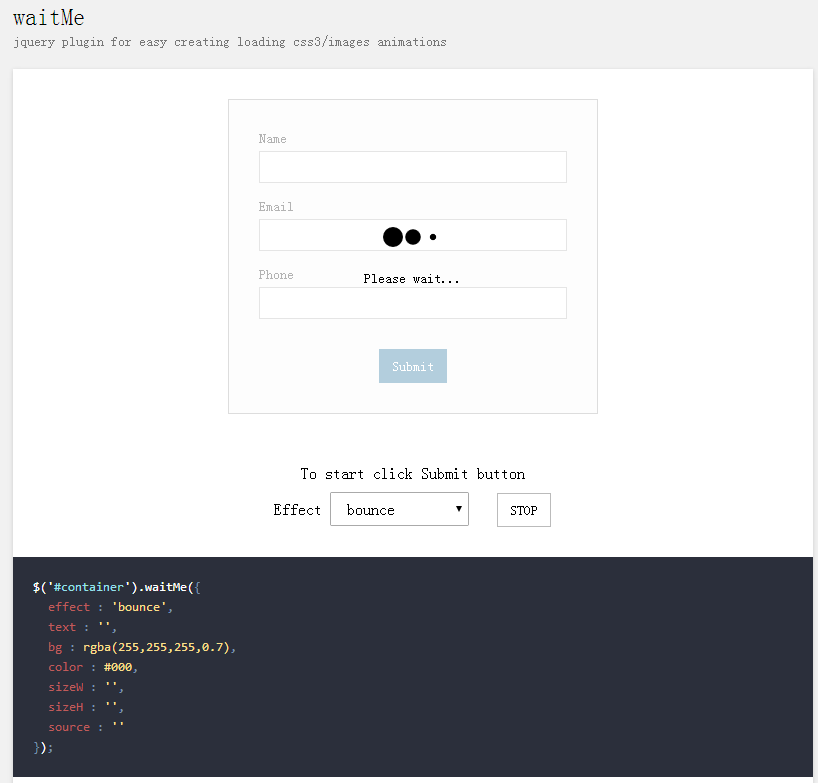Click the Submit button
Viewport: 818px width, 783px height.
point(413,366)
